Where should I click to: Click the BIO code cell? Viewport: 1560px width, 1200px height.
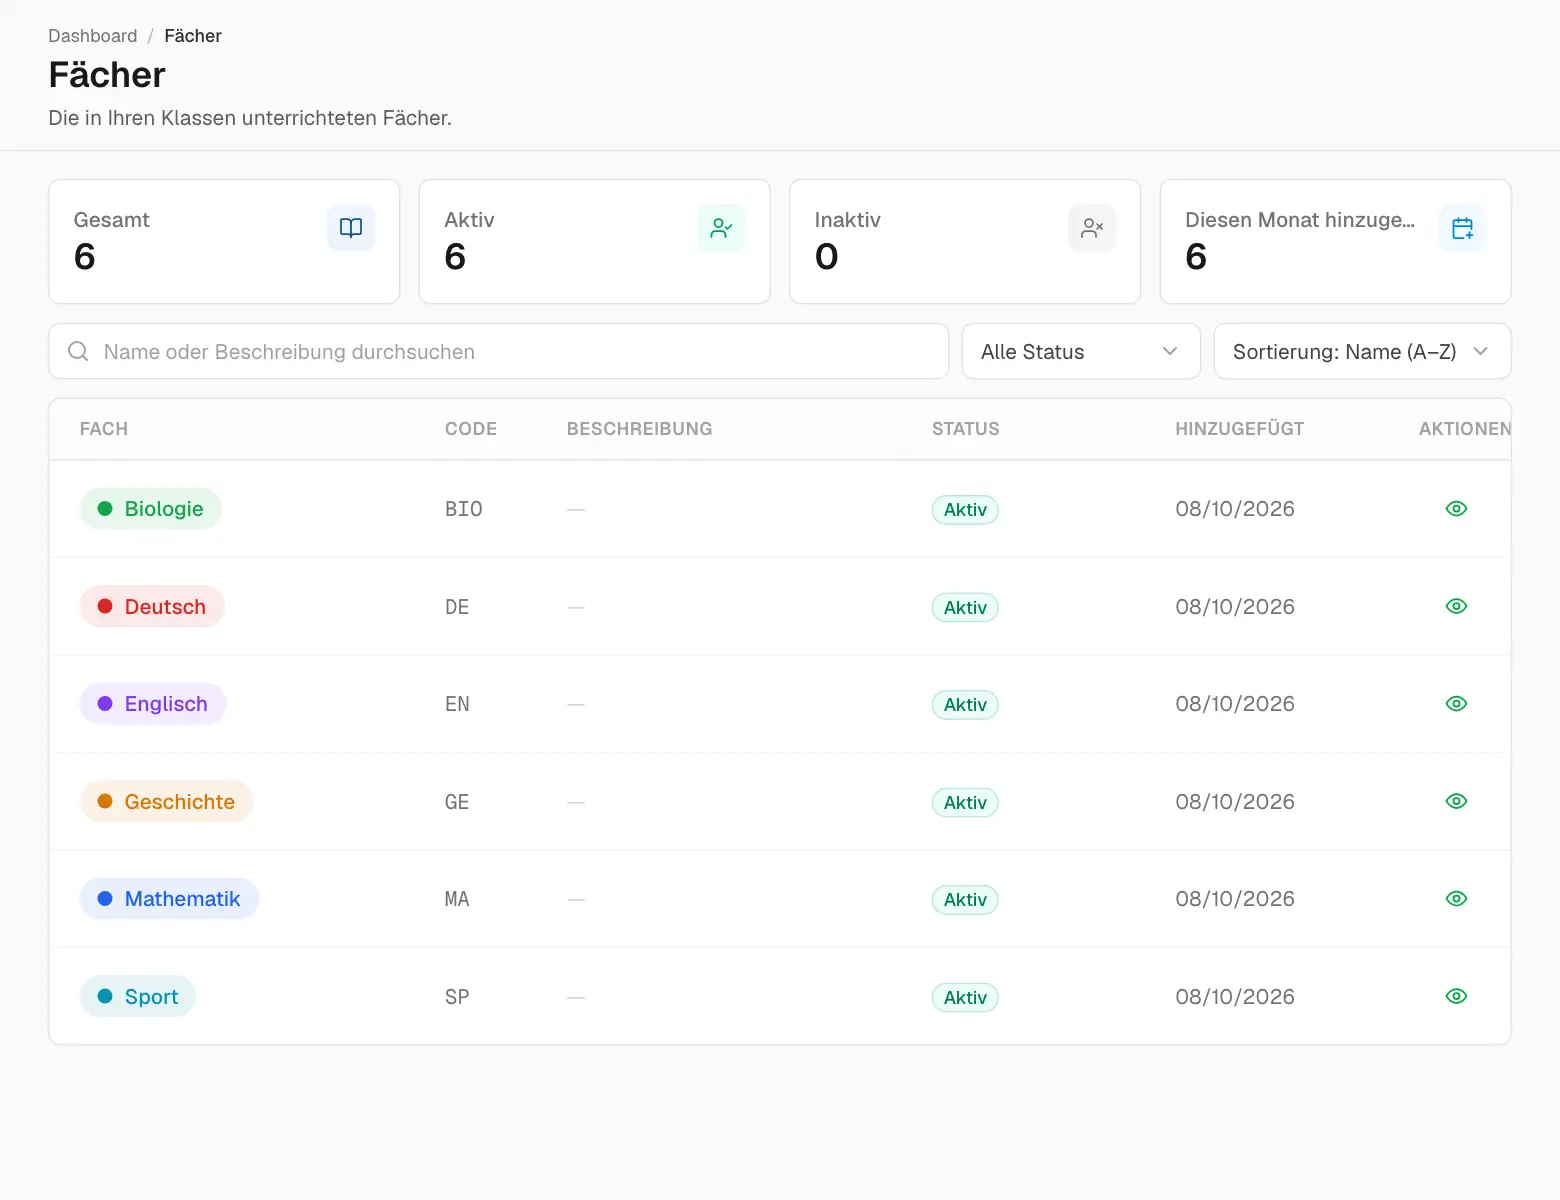pos(464,509)
